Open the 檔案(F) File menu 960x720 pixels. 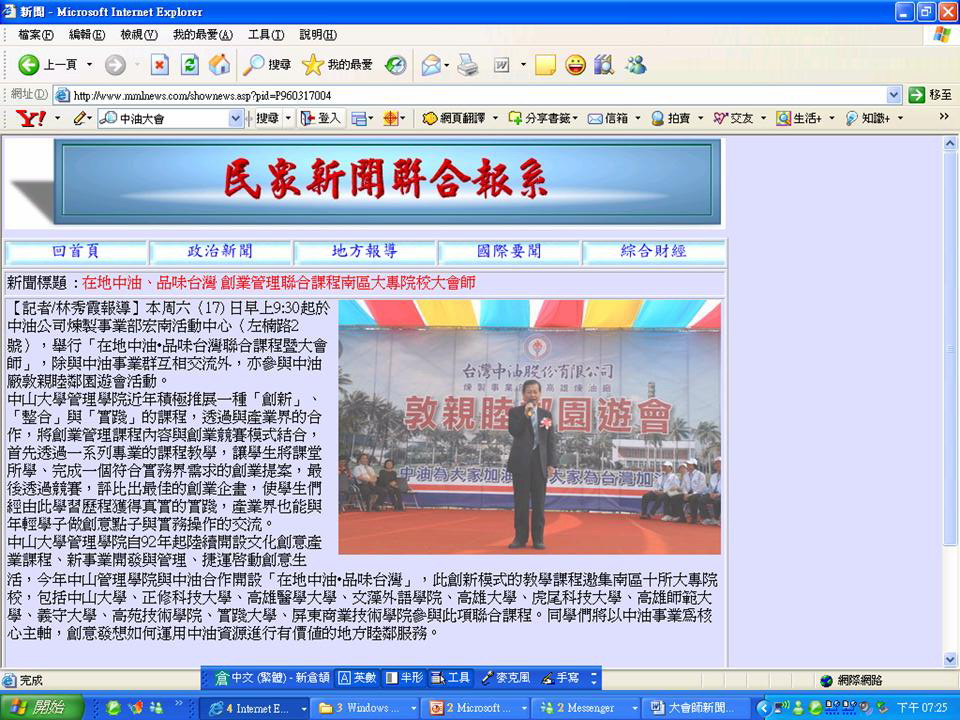coord(36,35)
